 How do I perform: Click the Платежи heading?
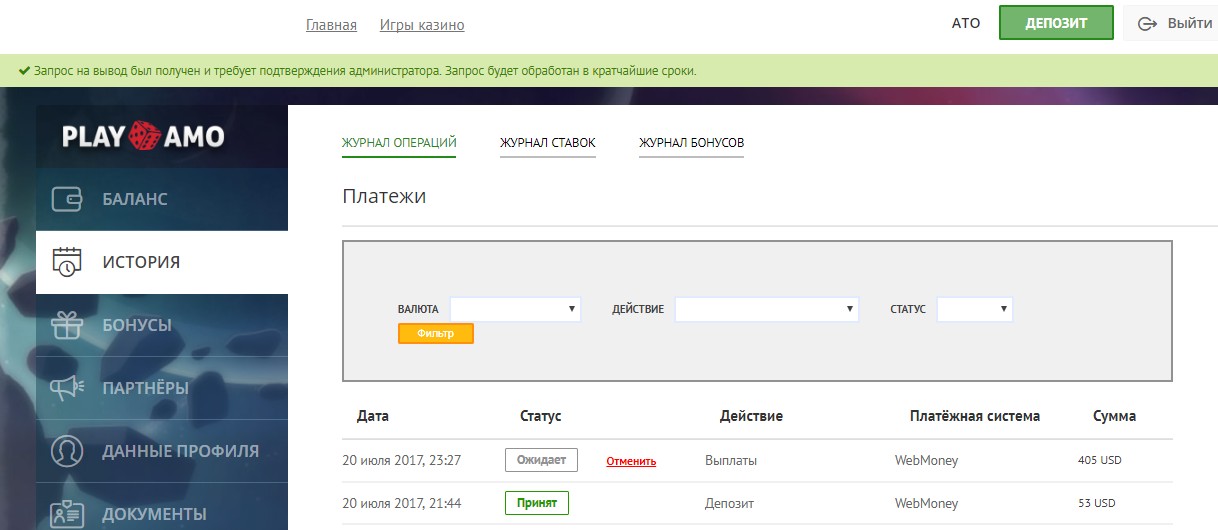(384, 196)
